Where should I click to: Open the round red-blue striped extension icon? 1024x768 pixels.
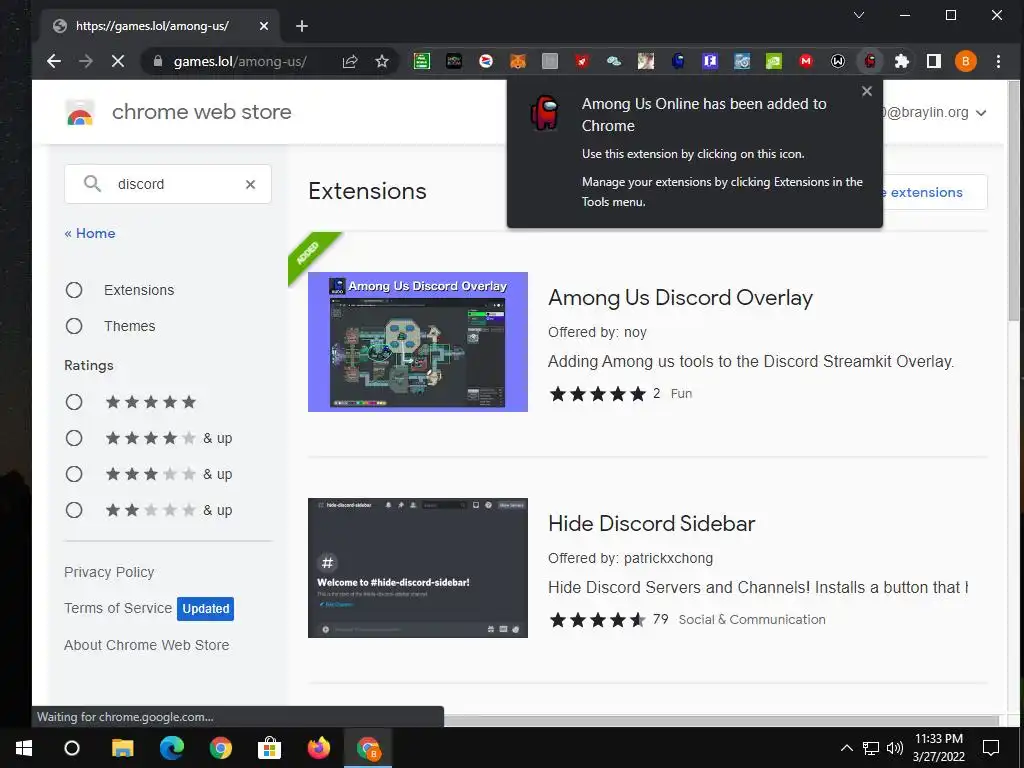(x=486, y=61)
